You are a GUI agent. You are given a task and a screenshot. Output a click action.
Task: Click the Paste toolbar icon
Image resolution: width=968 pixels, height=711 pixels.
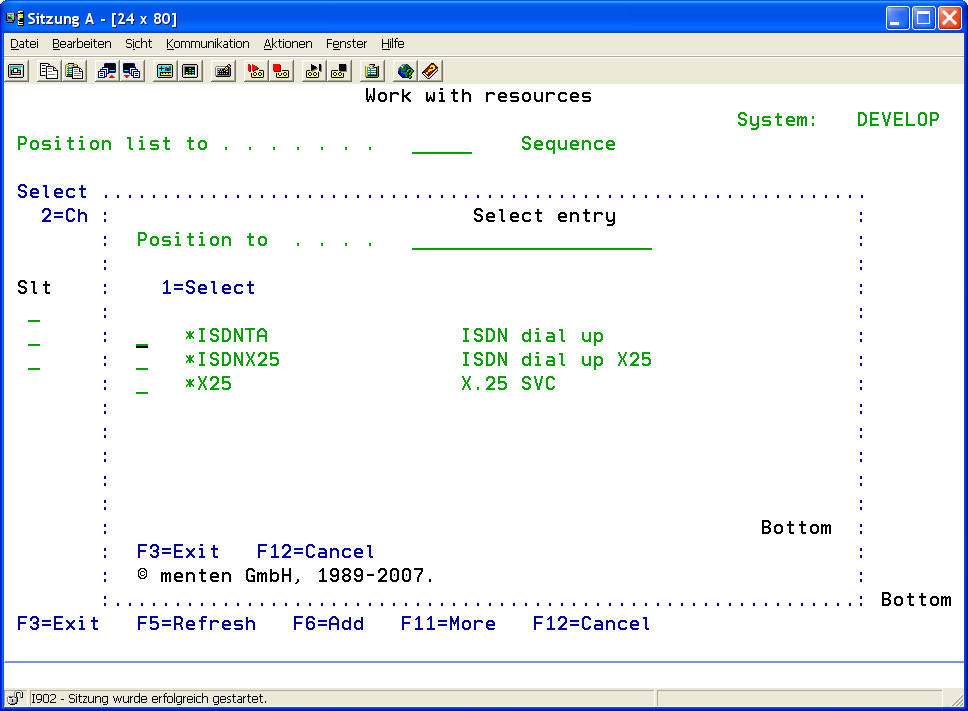[74, 71]
